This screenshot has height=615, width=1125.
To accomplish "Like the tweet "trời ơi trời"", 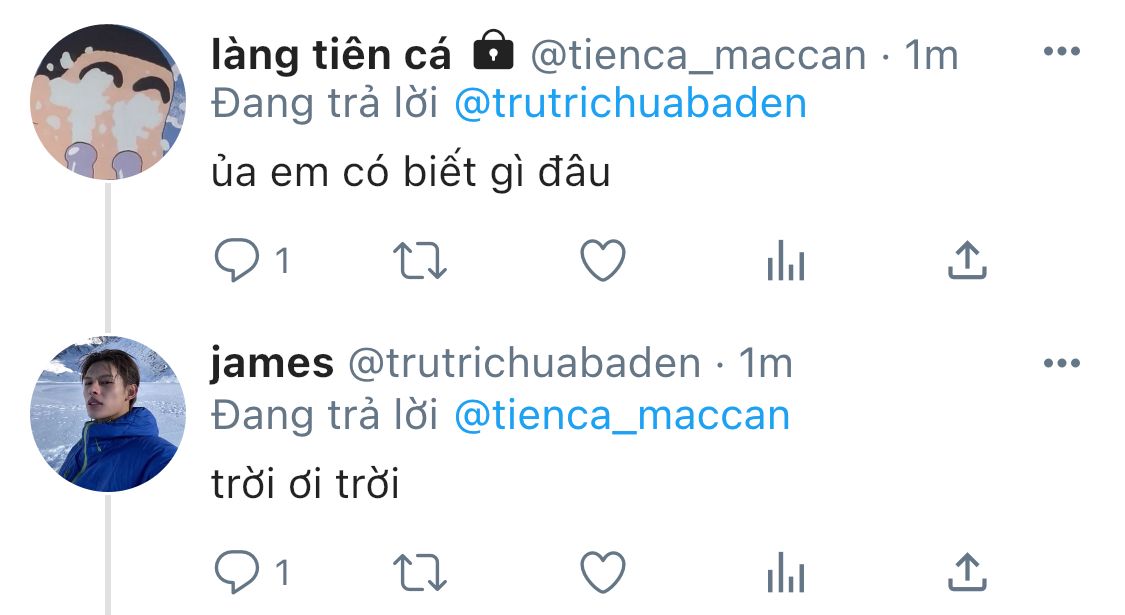I will point(603,573).
